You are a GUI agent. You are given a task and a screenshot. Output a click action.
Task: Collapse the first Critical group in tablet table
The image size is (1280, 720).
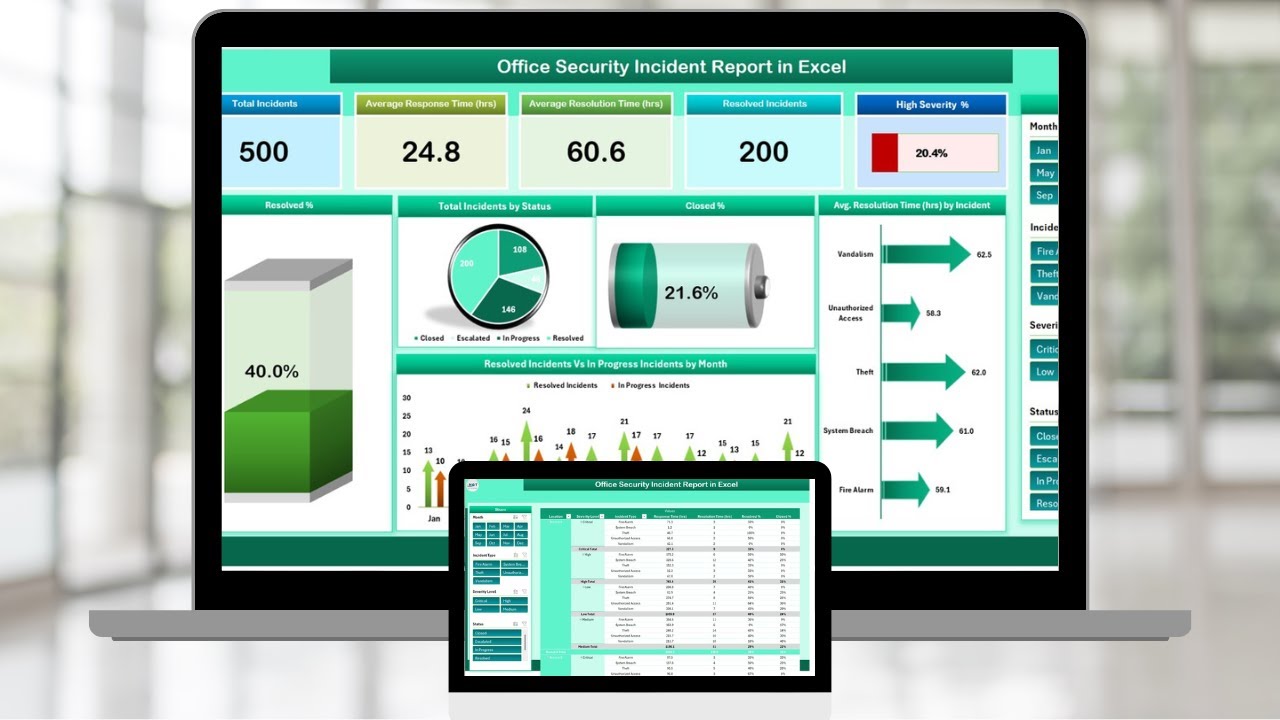point(581,522)
